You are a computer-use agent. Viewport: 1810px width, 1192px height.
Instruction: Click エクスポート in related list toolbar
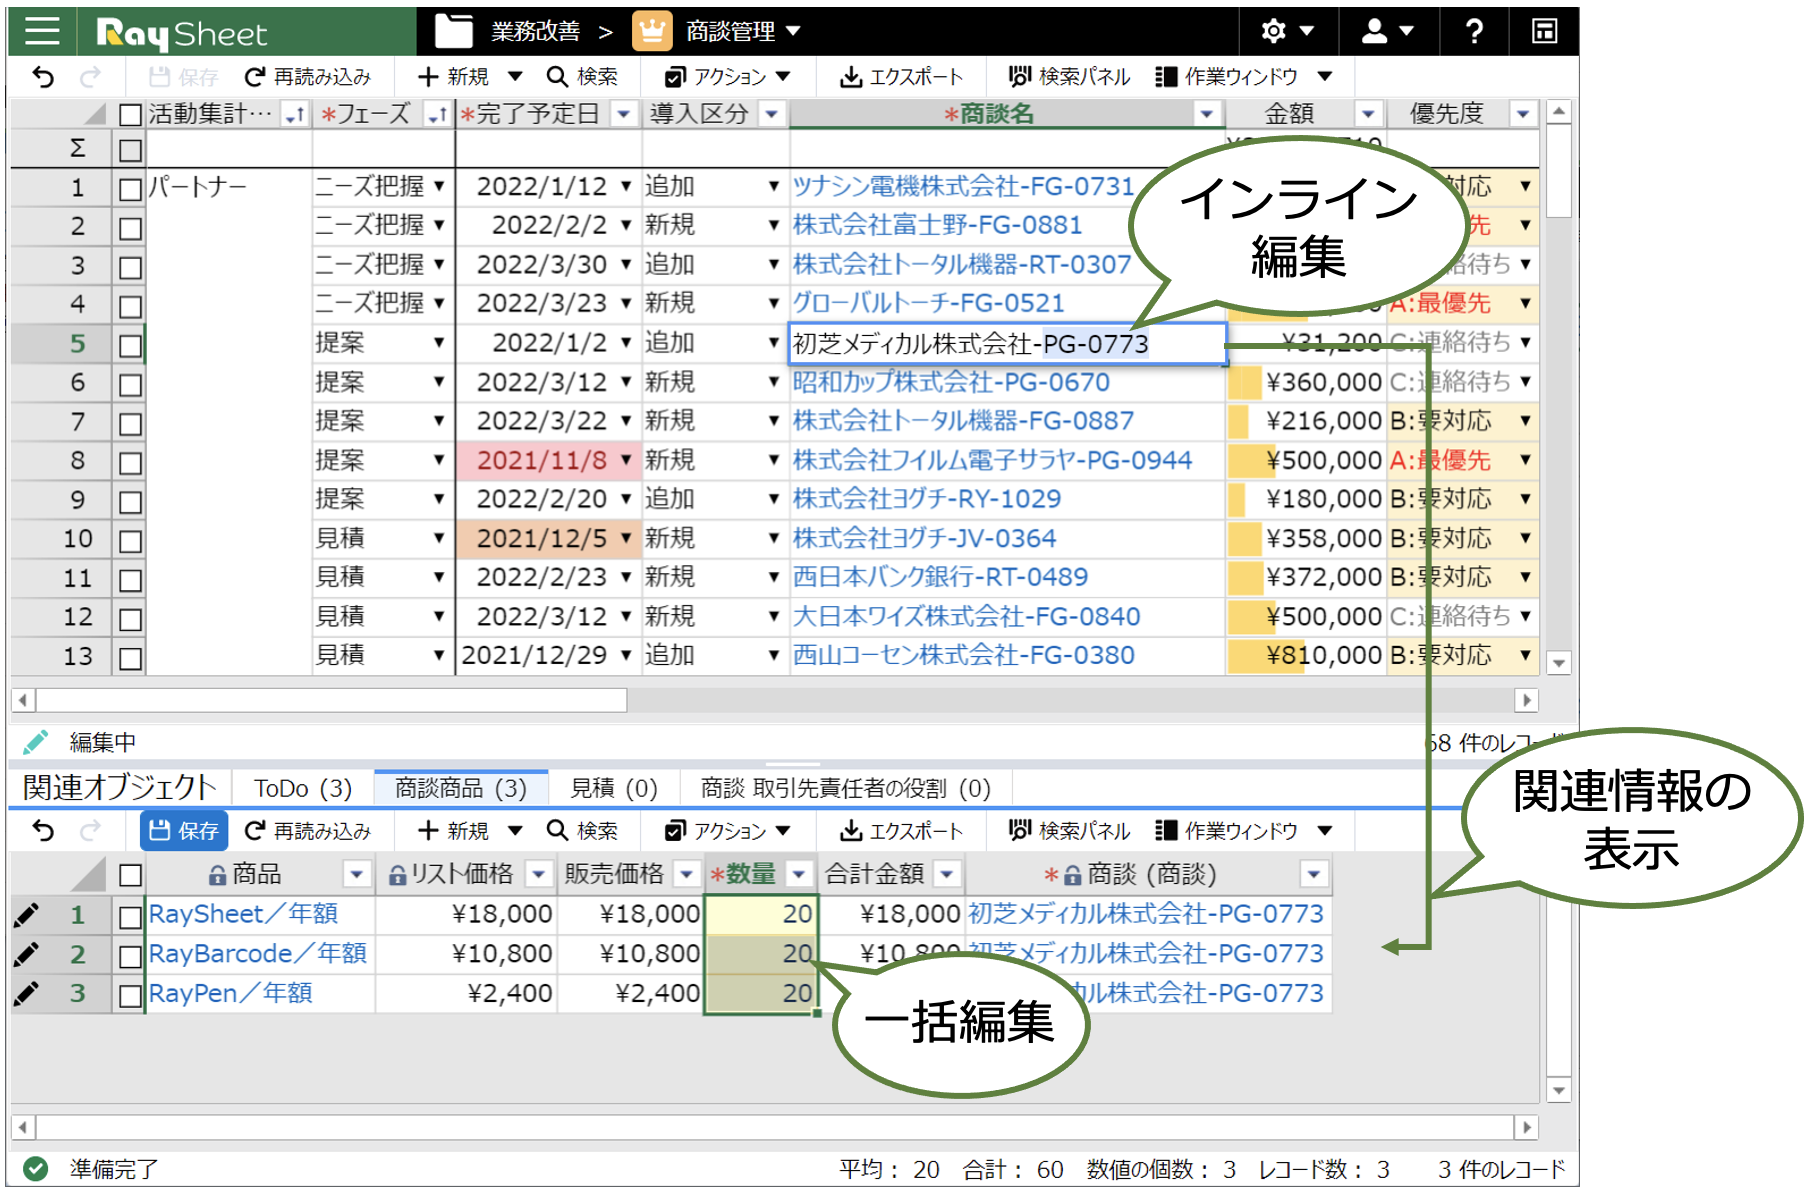tap(901, 831)
